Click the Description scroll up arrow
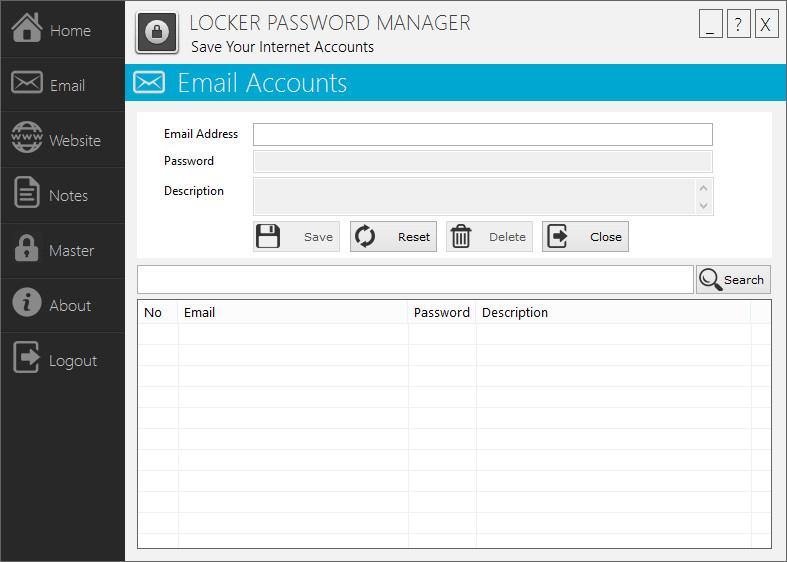Viewport: 787px width, 562px height. point(704,188)
